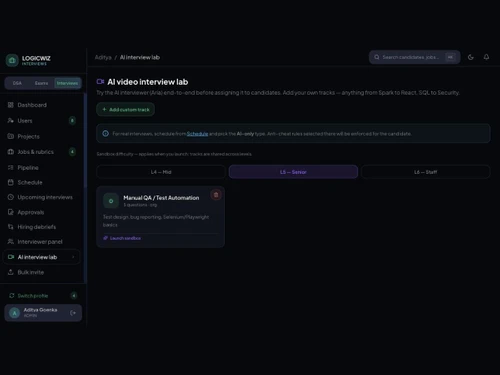Go to Hiring debriefs page
Viewport: 500px width, 375px height.
(42, 227)
